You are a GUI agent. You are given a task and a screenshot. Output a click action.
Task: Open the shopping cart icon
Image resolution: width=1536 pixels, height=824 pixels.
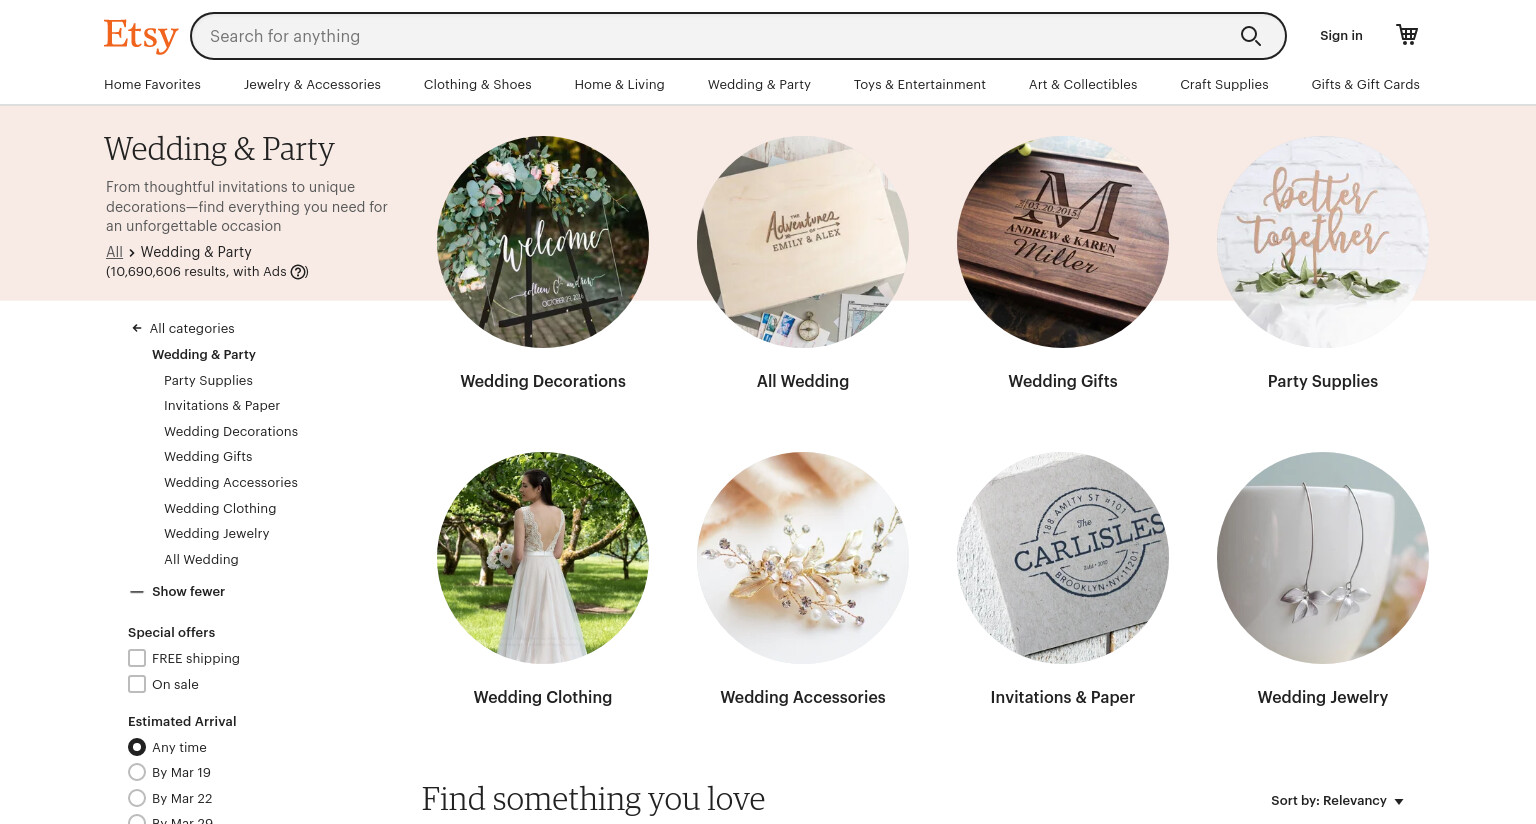(x=1407, y=35)
